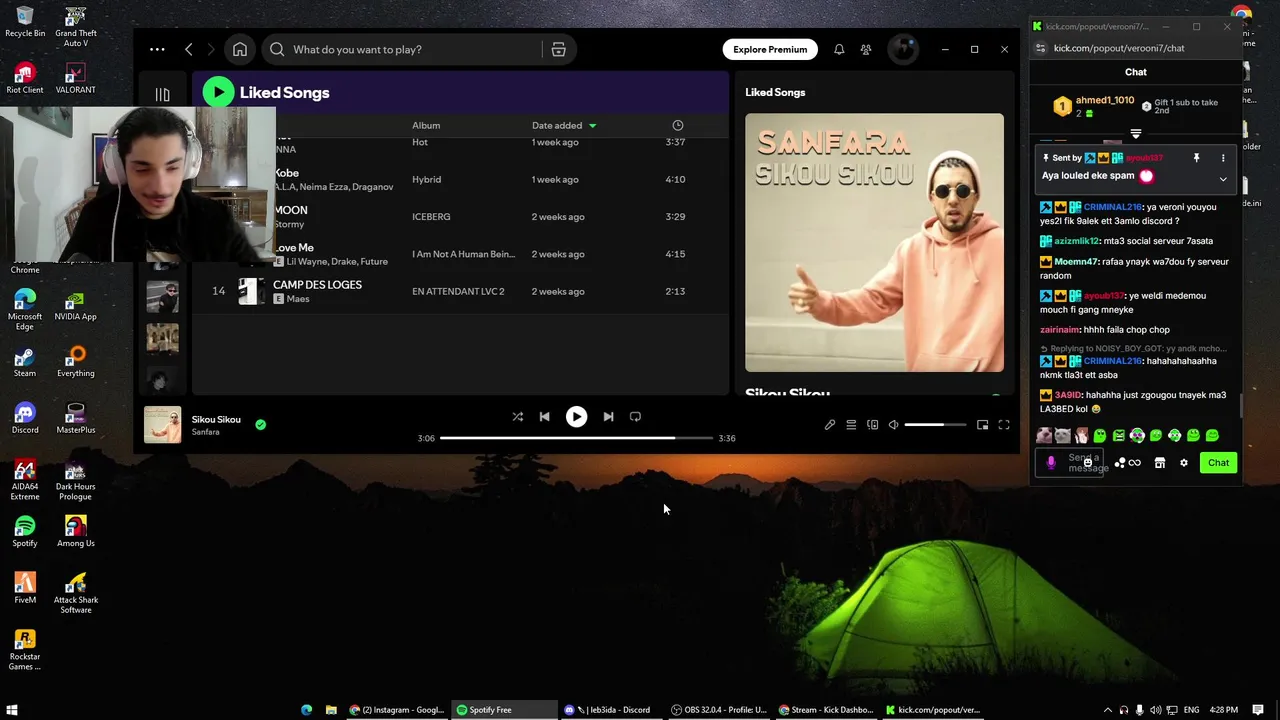Click the Album column header
1280x720 pixels.
coord(426,125)
